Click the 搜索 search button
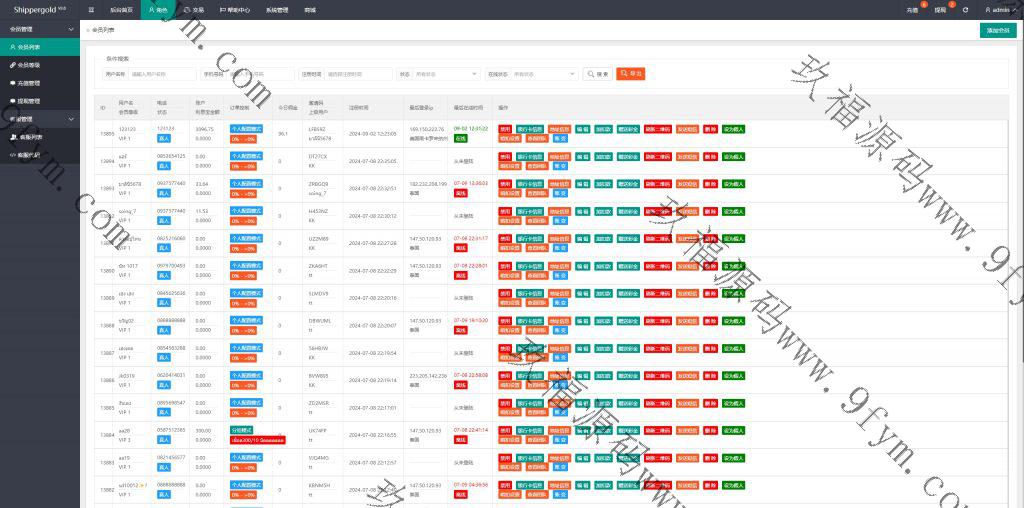Image resolution: width=1024 pixels, height=508 pixels. click(x=598, y=74)
